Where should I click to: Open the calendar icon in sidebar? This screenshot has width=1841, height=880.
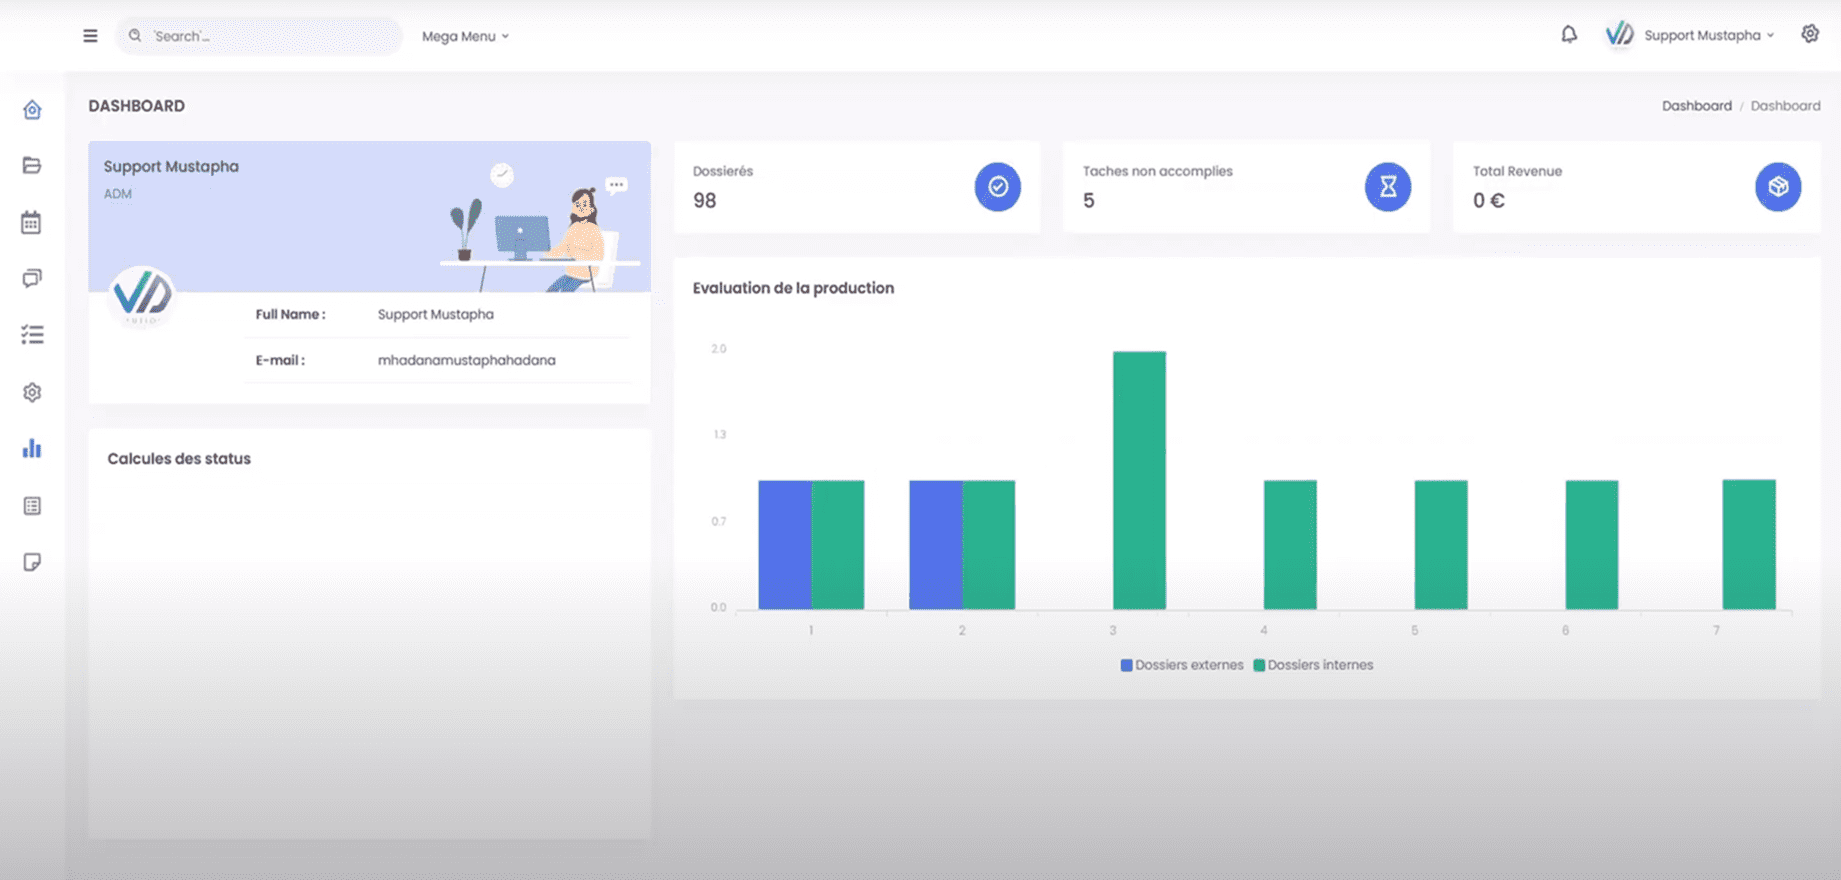pos(32,223)
